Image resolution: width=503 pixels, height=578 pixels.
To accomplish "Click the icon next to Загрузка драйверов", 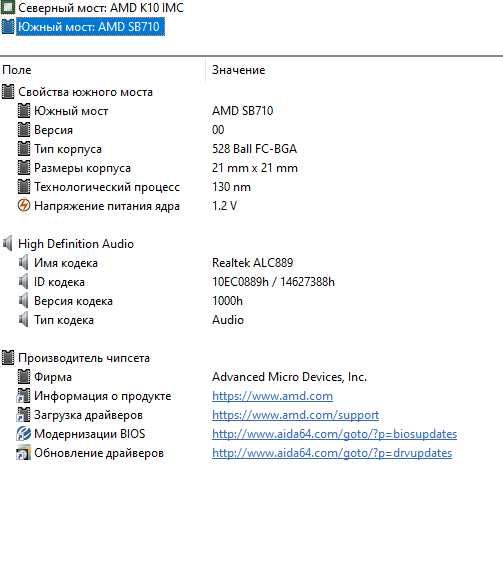I will pyautogui.click(x=24, y=415).
